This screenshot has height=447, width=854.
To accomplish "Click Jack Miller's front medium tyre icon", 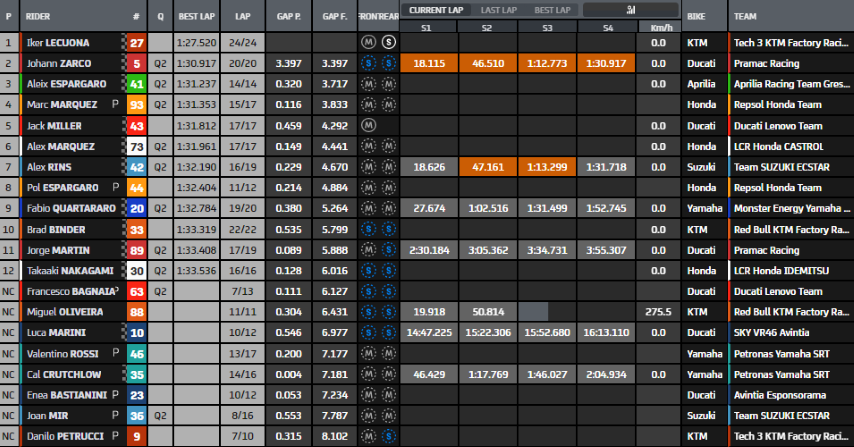I will (368, 126).
